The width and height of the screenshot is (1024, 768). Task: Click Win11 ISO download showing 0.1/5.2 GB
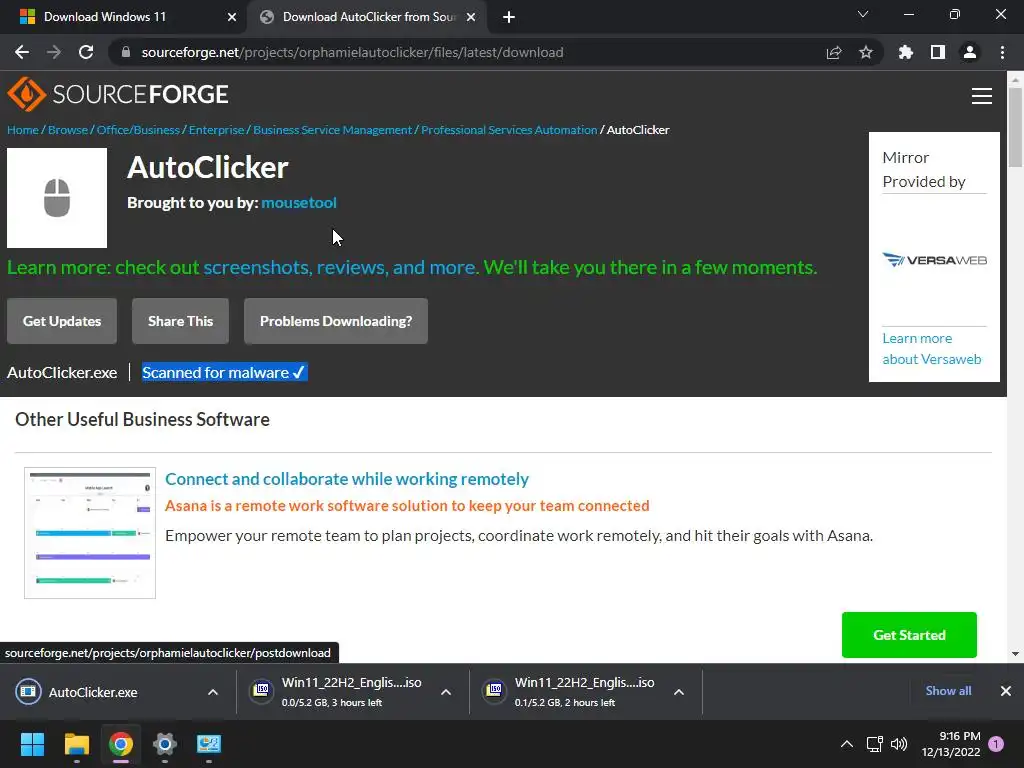pyautogui.click(x=568, y=692)
